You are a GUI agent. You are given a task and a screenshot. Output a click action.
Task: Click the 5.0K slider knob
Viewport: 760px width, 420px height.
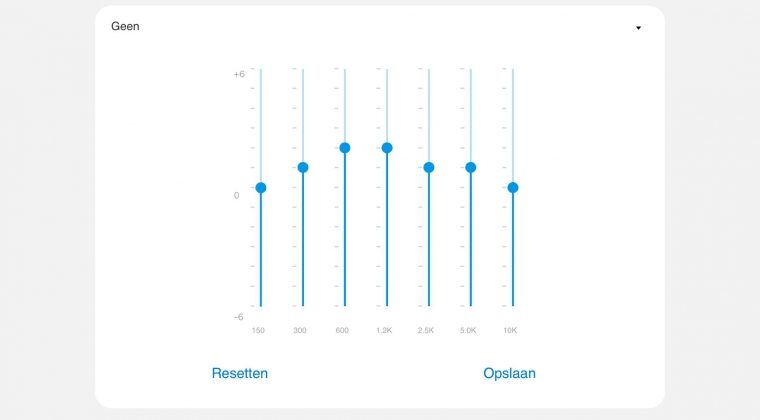(471, 167)
